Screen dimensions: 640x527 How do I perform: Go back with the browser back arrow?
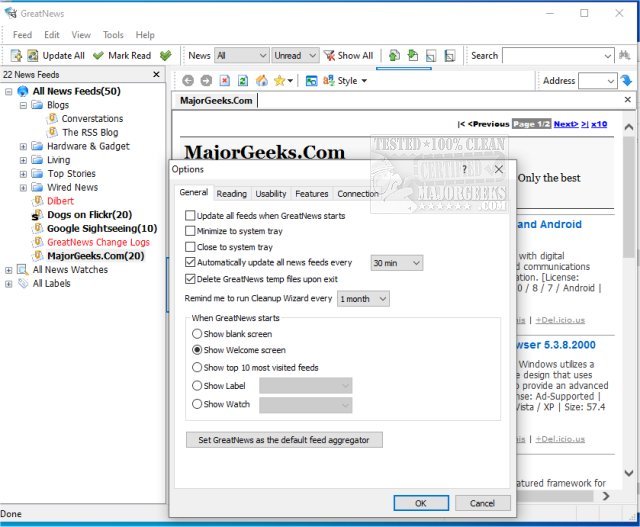click(x=188, y=81)
